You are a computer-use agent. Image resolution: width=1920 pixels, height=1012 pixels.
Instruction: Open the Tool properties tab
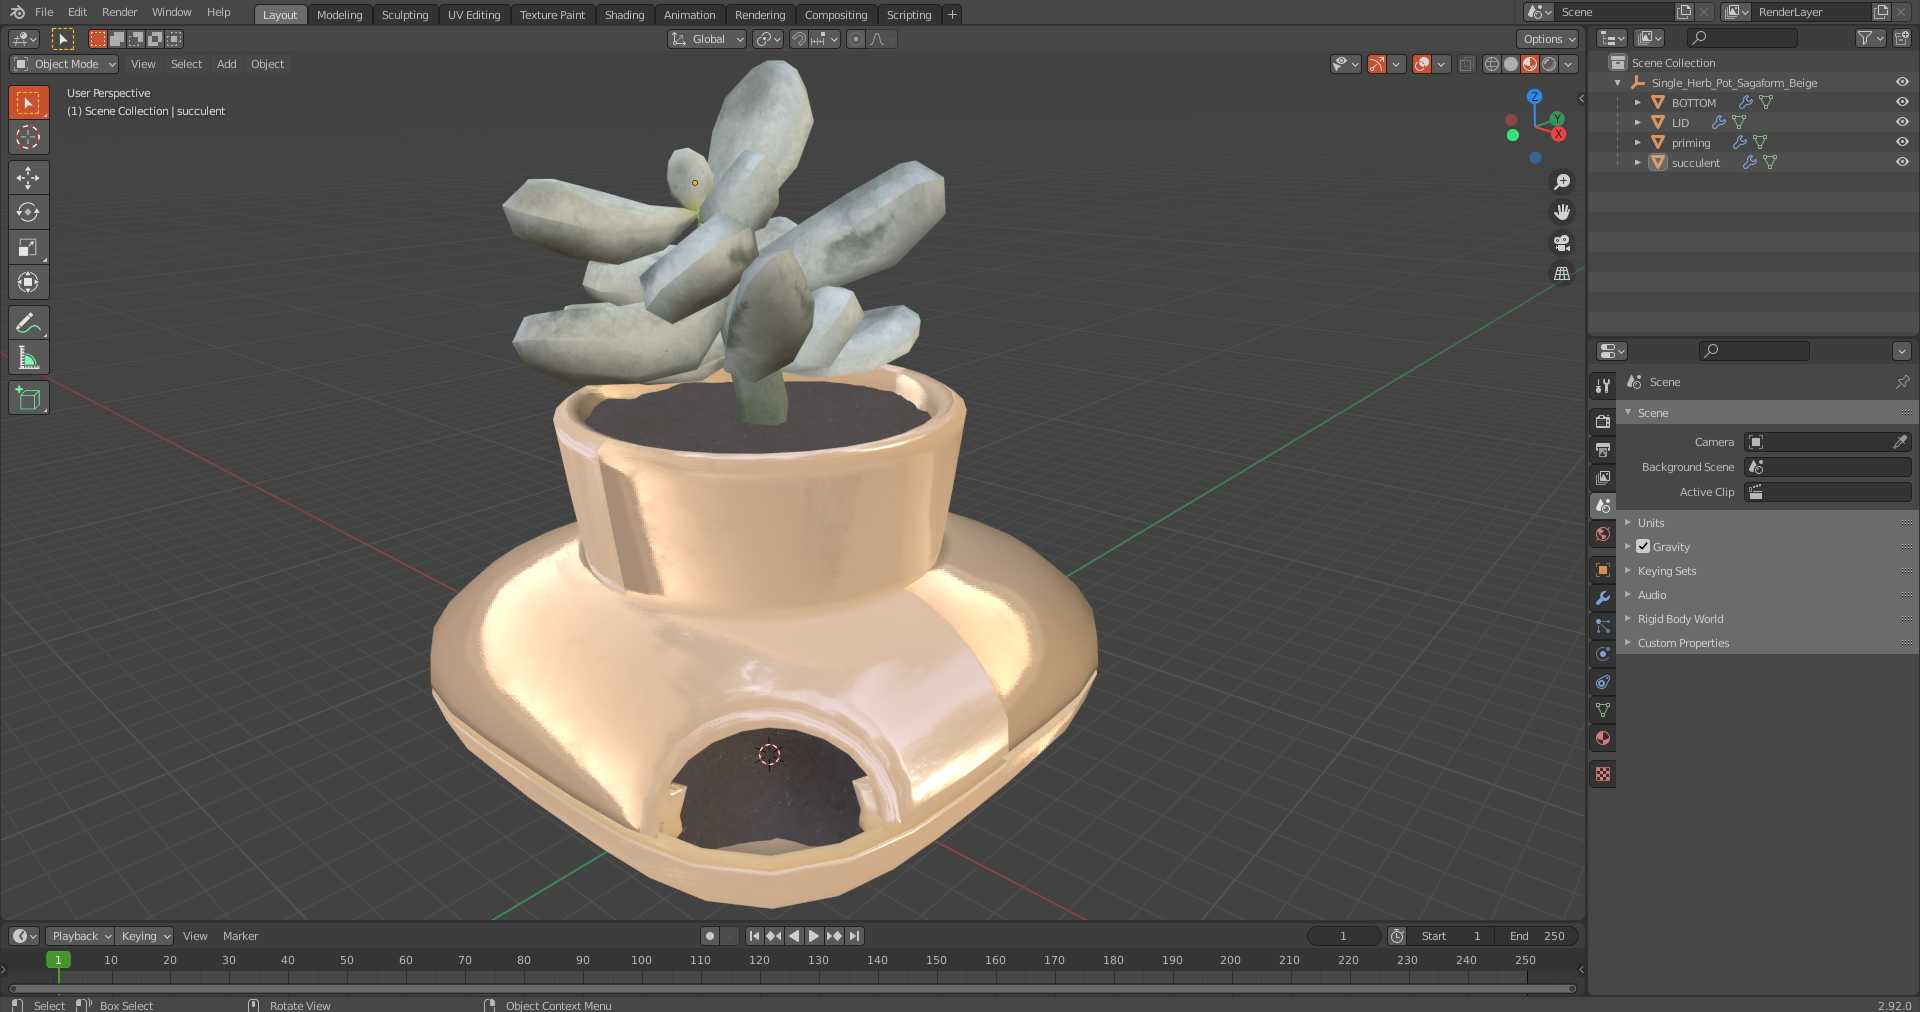1603,385
